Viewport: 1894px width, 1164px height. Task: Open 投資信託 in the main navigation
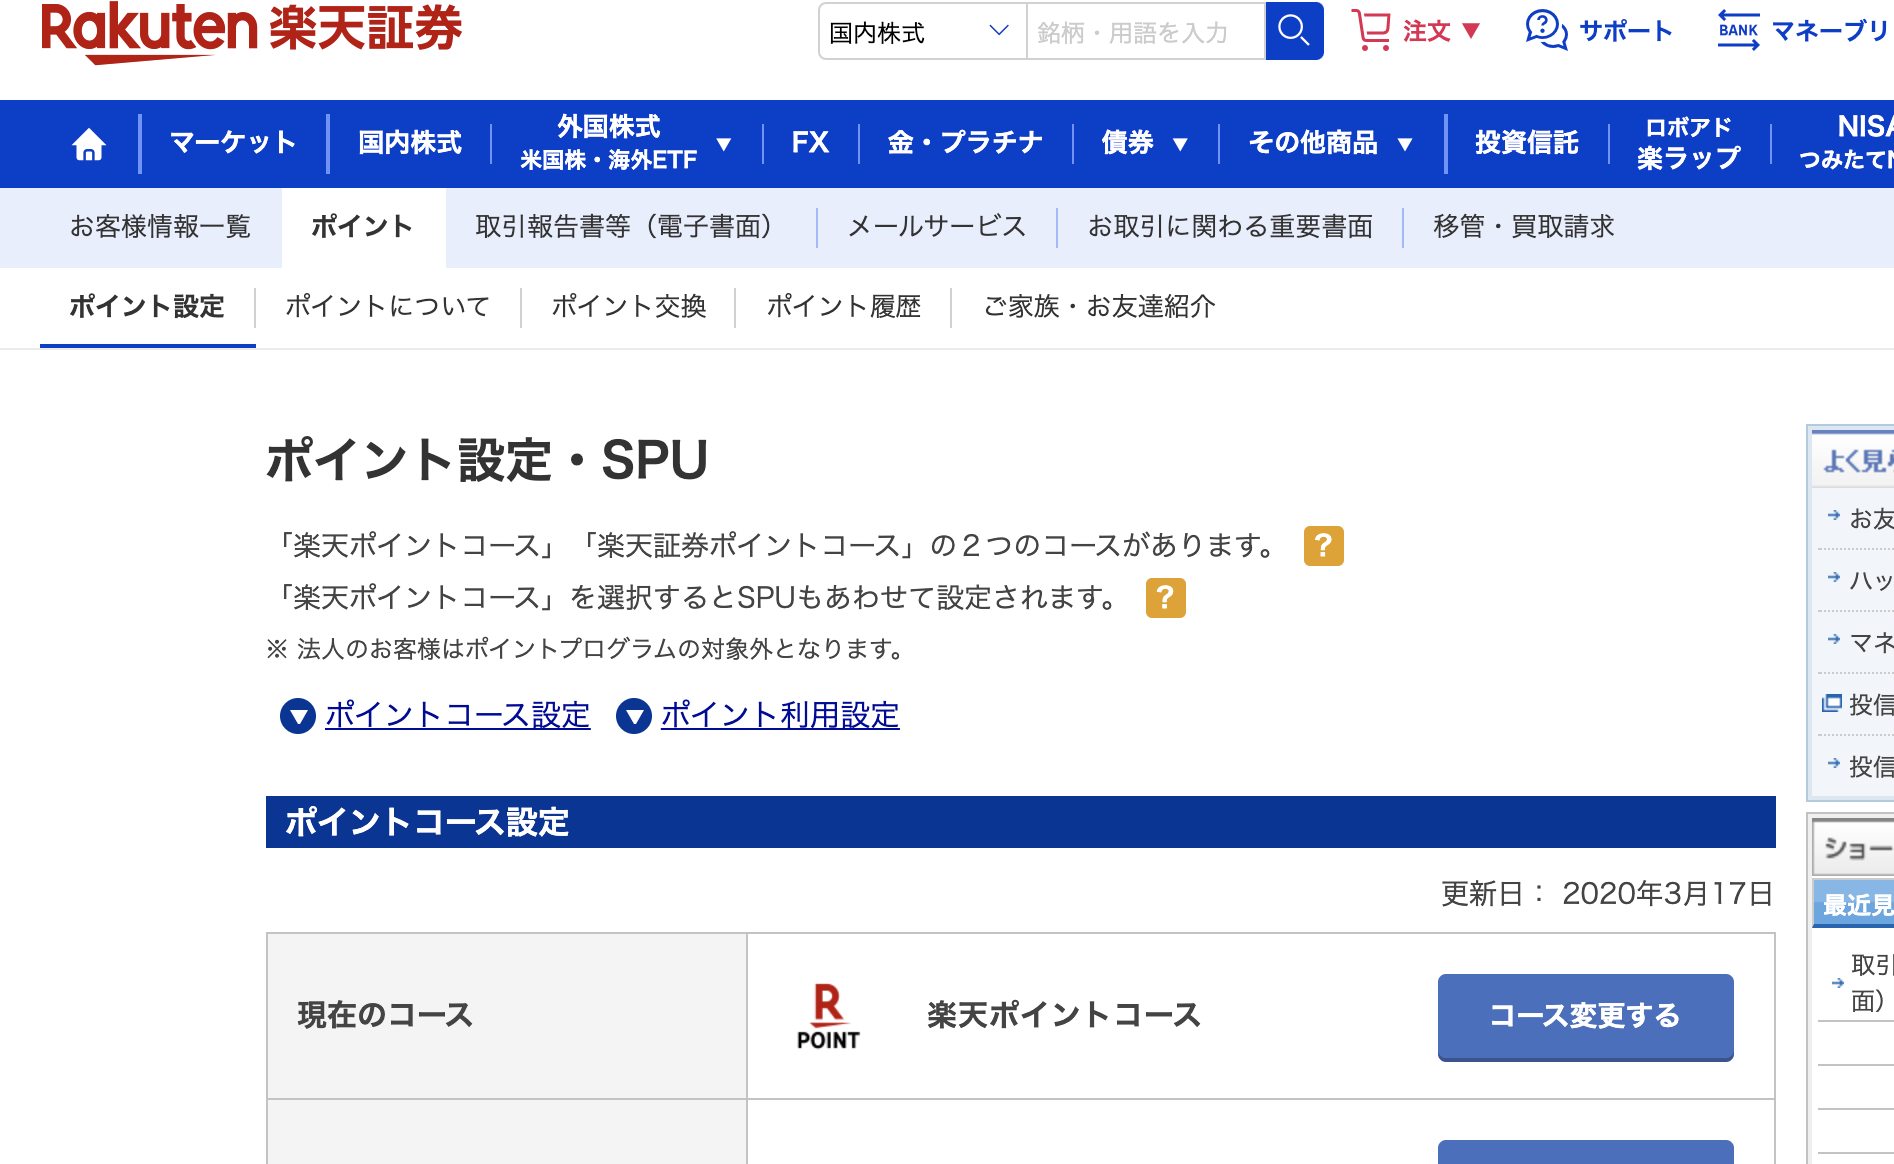click(1526, 143)
